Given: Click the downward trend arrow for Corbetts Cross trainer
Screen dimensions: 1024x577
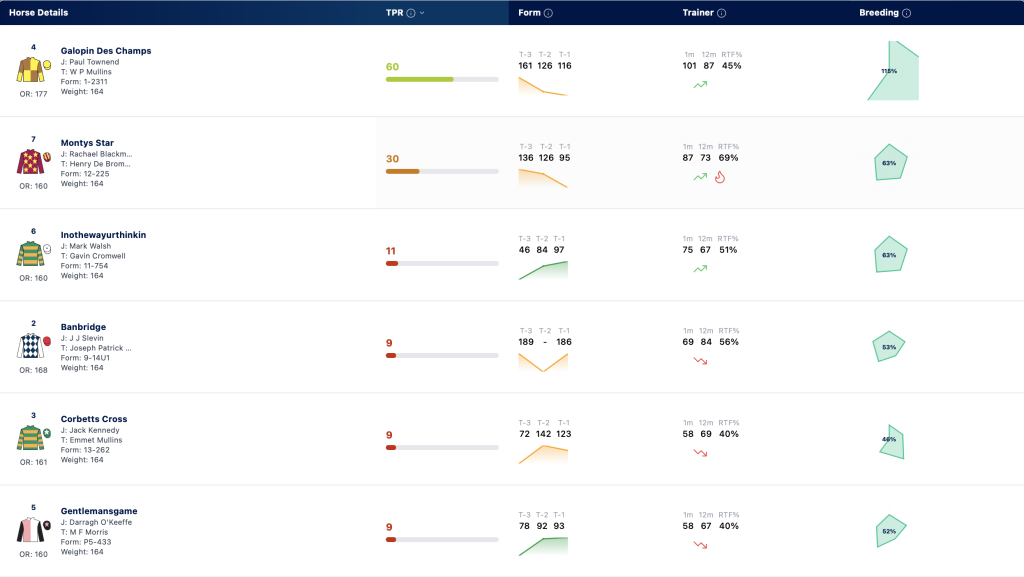Looking at the screenshot, I should pos(700,452).
